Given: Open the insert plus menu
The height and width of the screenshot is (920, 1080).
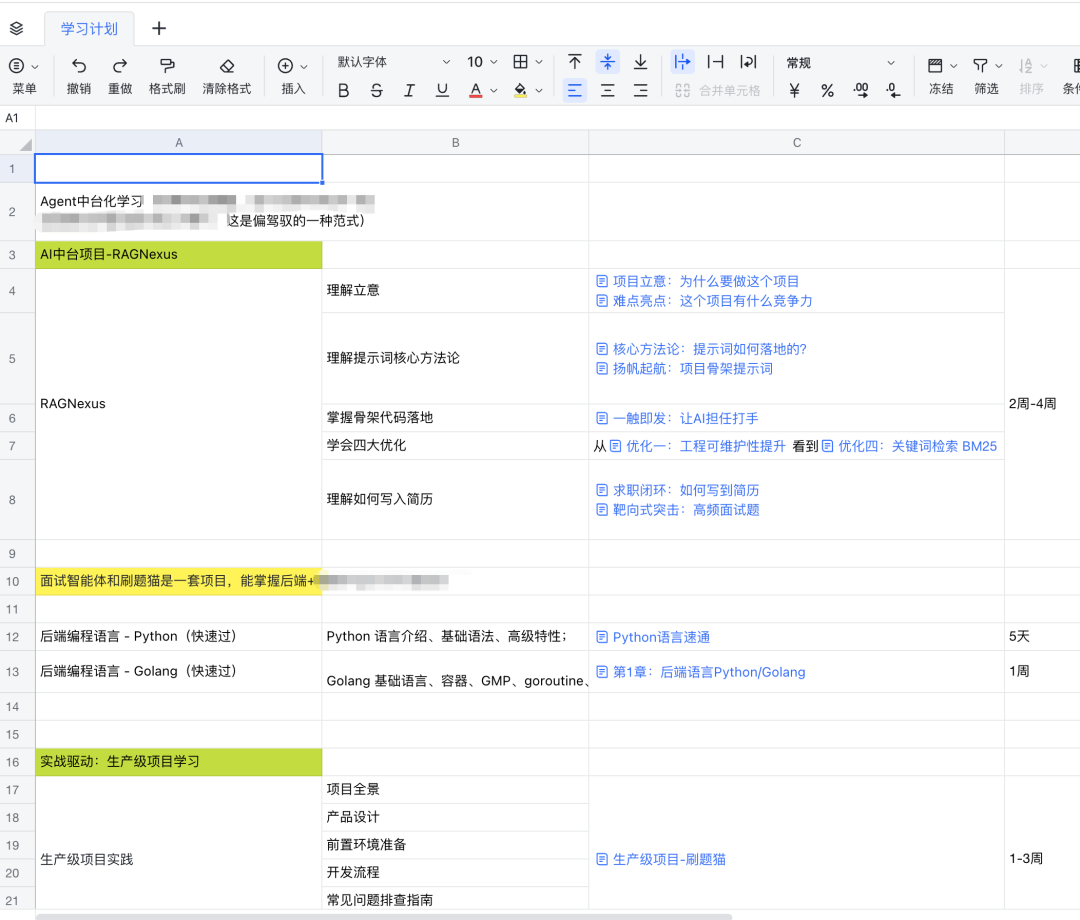Looking at the screenshot, I should (285, 65).
